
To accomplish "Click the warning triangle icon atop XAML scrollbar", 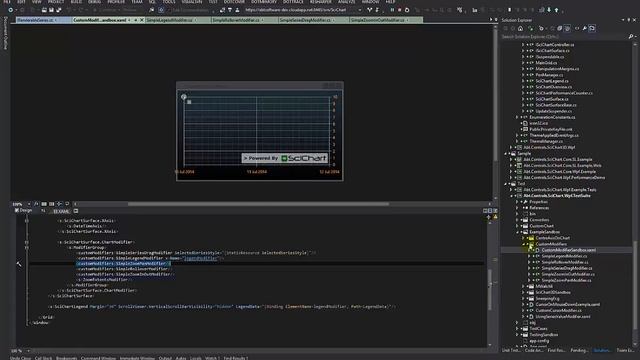I will (x=495, y=217).
